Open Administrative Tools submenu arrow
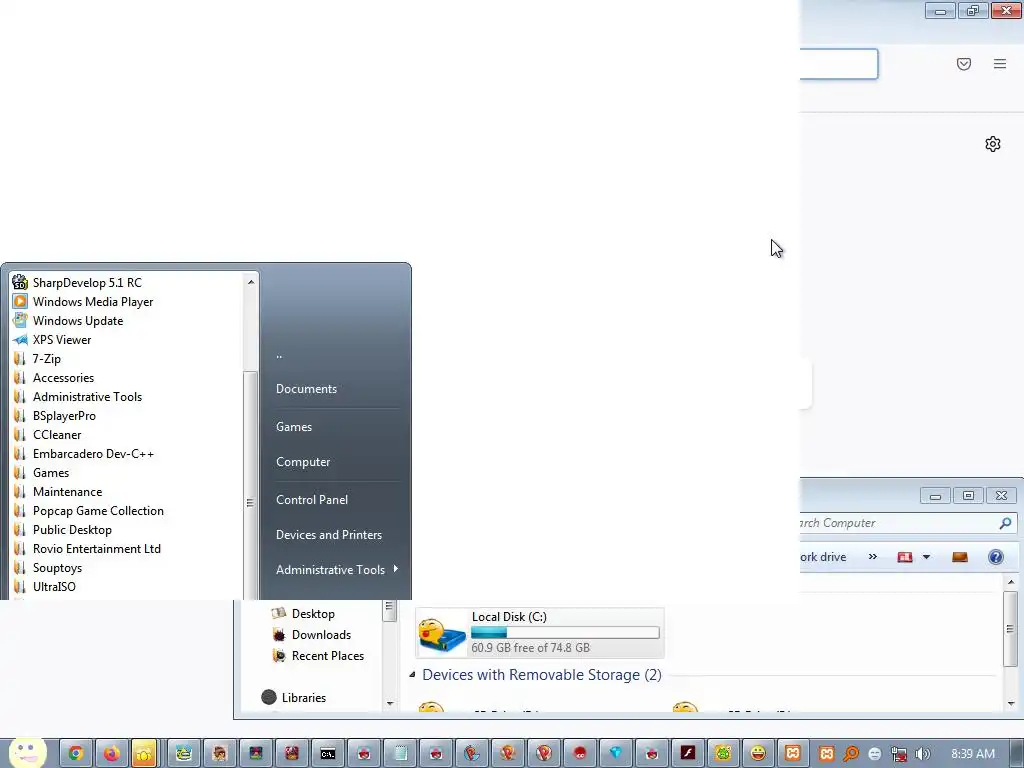The width and height of the screenshot is (1024, 768). pos(396,569)
